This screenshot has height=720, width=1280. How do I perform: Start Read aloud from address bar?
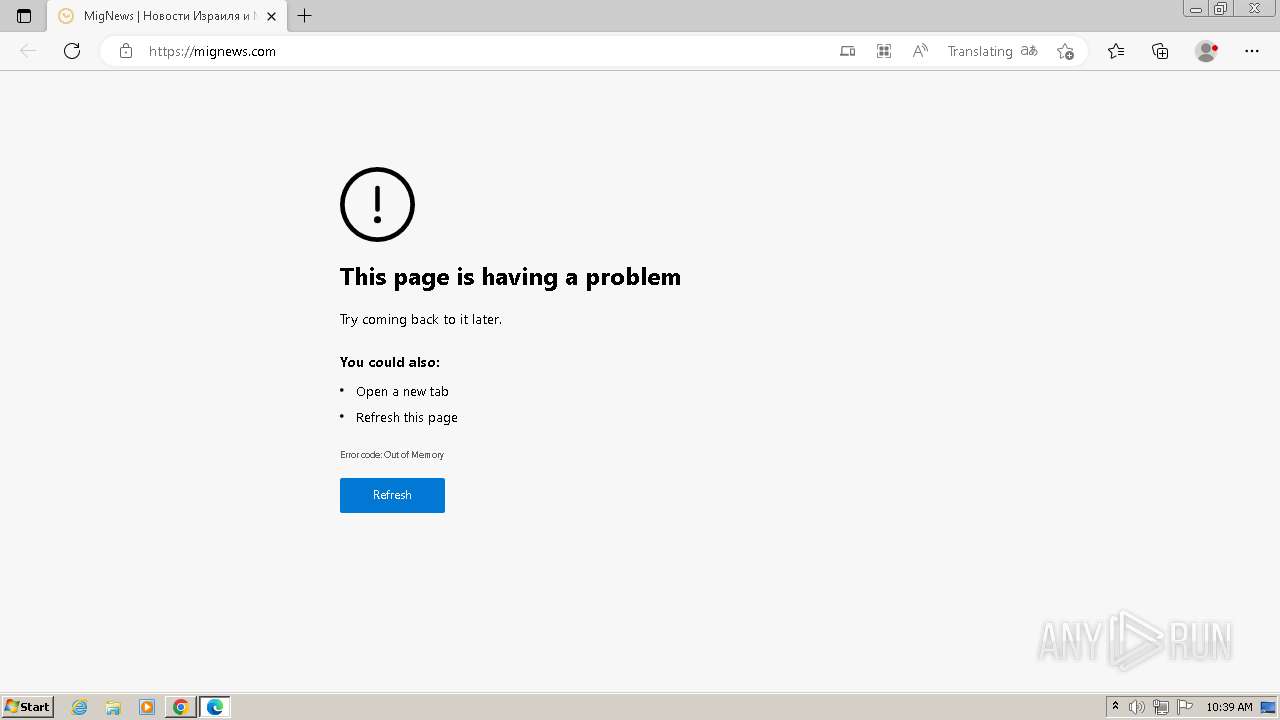[x=920, y=51]
